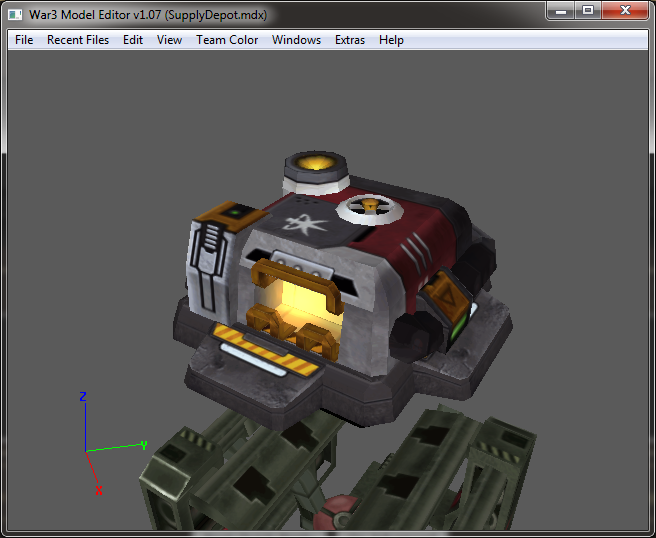This screenshot has height=538, width=656.
Task: Minimize the Model Editor window
Action: [x=561, y=10]
